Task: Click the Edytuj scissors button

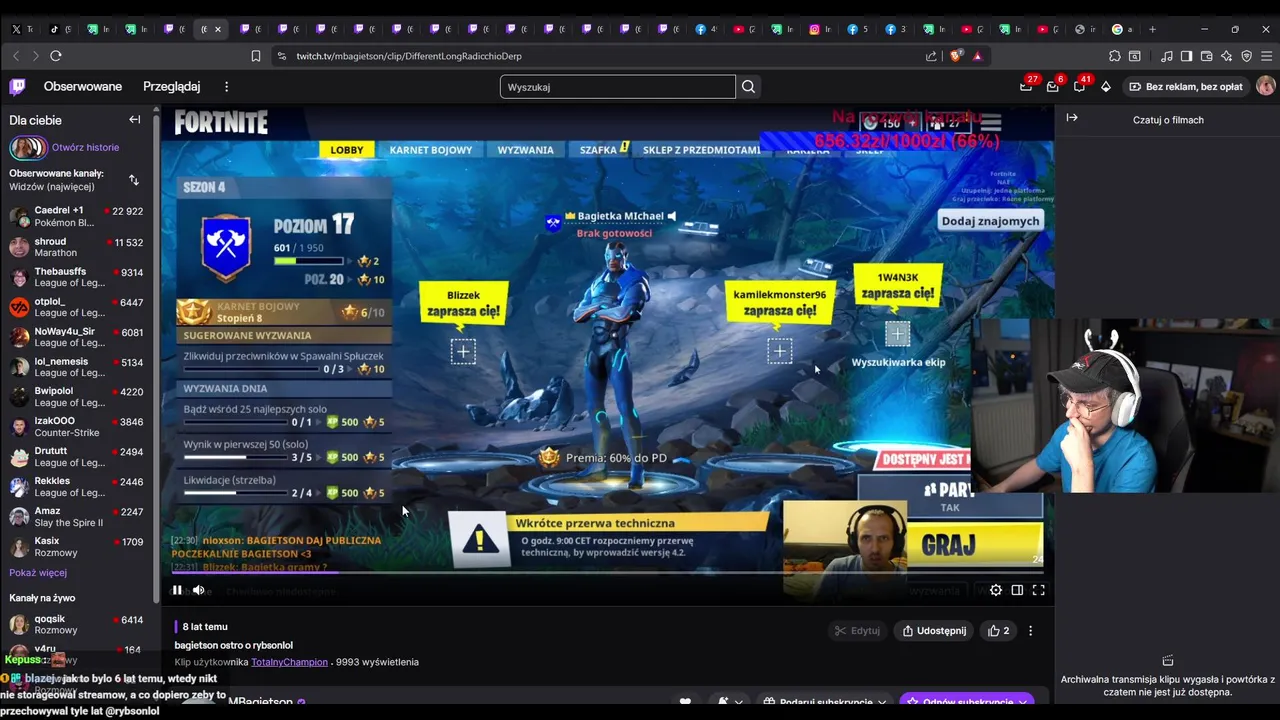Action: click(857, 631)
